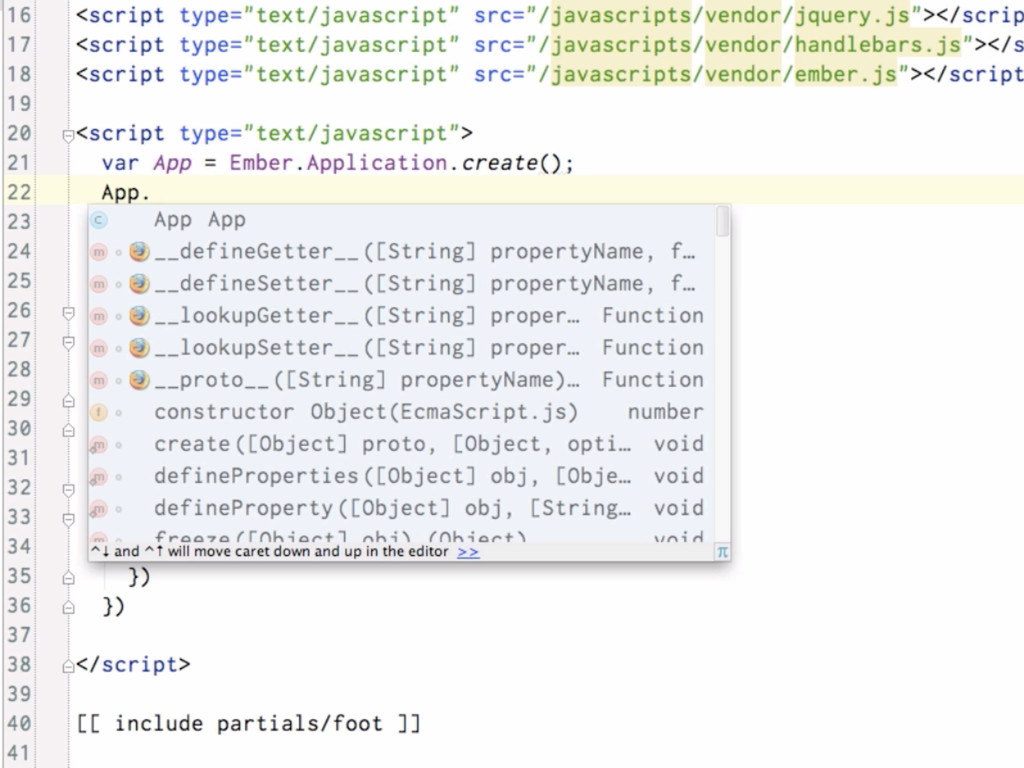
Task: Pick the __lookupGetter__ completion entry
Action: (x=401, y=315)
